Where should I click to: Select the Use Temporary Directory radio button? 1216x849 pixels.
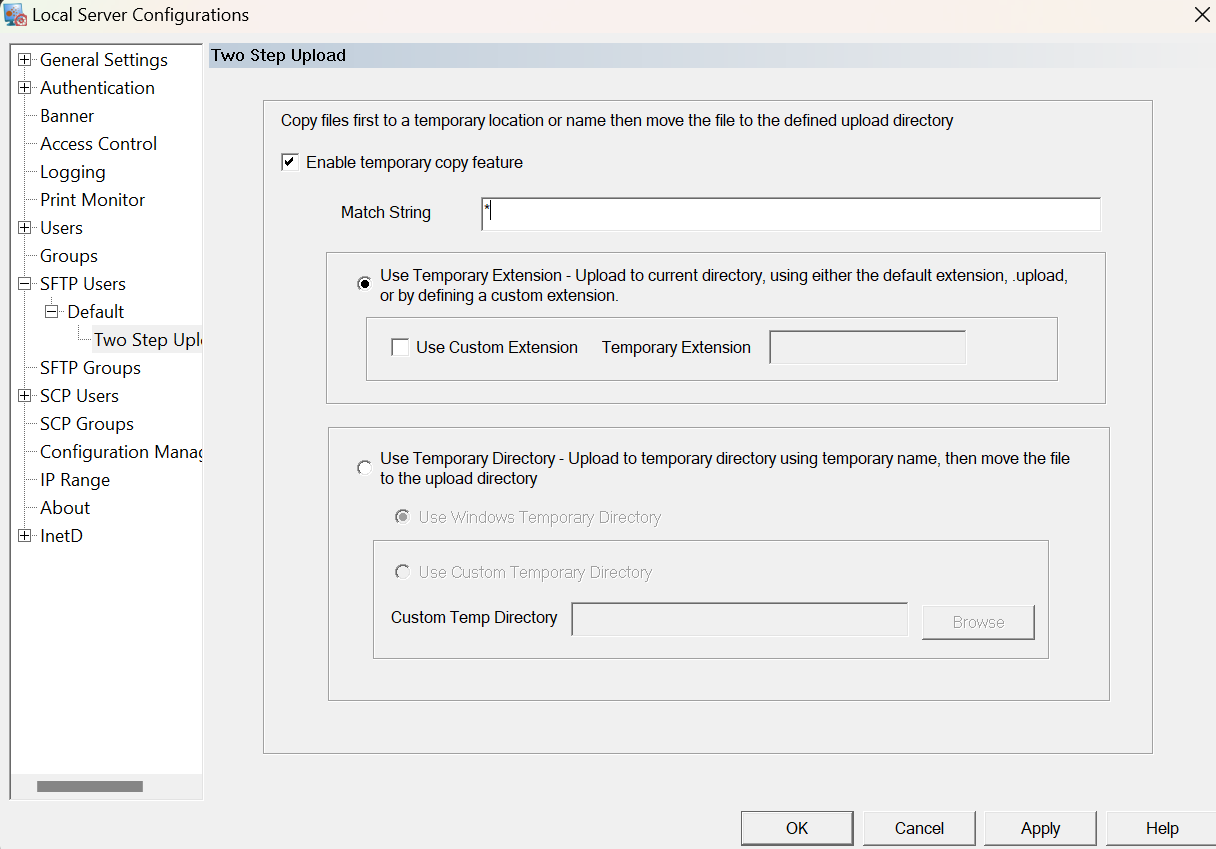[365, 468]
